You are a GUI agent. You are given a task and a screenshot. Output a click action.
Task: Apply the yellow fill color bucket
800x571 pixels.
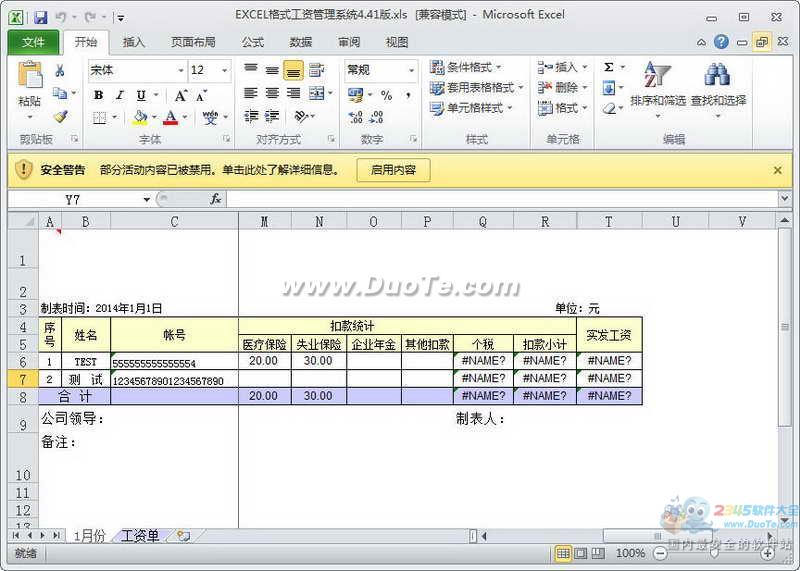tap(140, 117)
